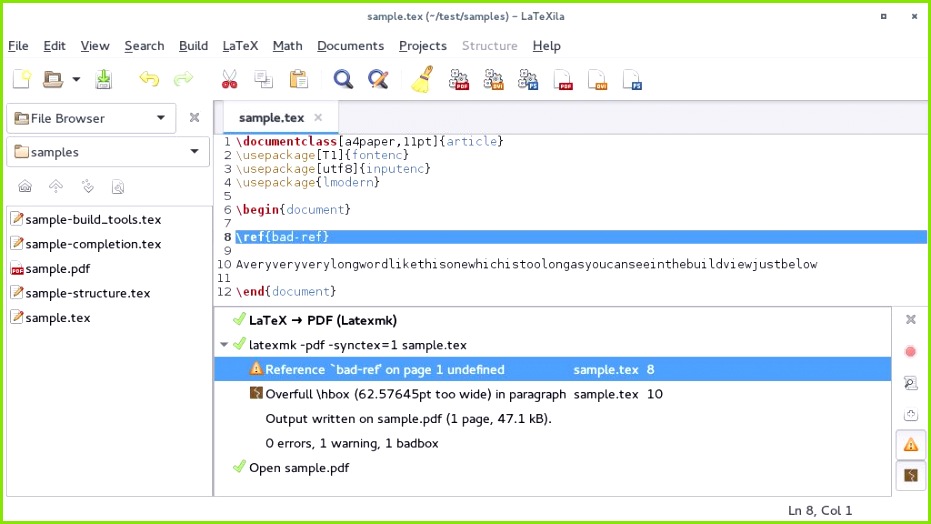Open the View menu
The width and height of the screenshot is (931, 524).
tap(95, 46)
